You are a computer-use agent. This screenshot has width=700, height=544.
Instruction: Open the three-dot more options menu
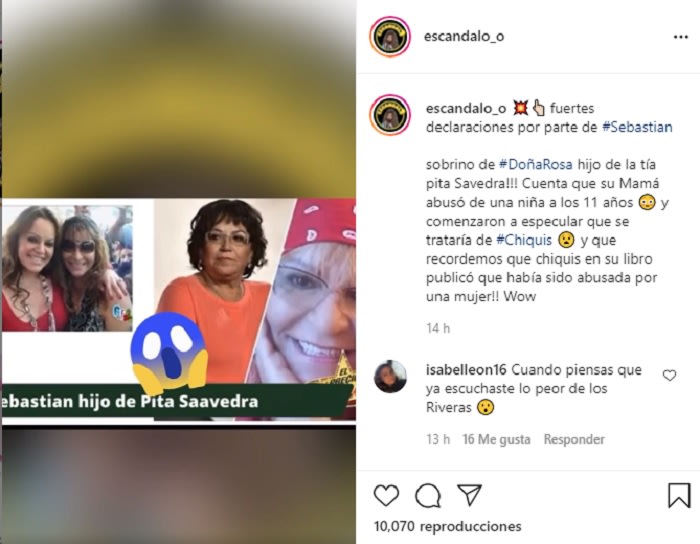680,37
